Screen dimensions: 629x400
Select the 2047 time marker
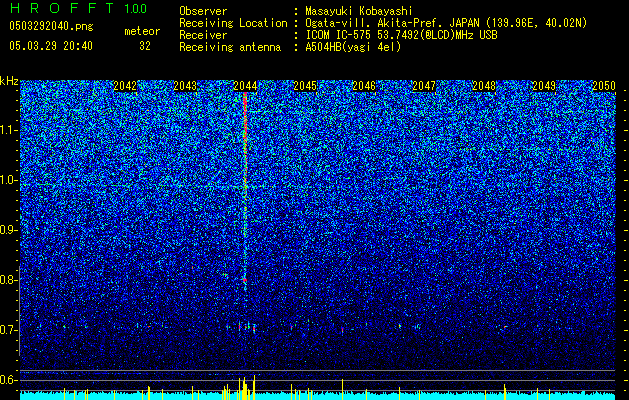pyautogui.click(x=424, y=86)
